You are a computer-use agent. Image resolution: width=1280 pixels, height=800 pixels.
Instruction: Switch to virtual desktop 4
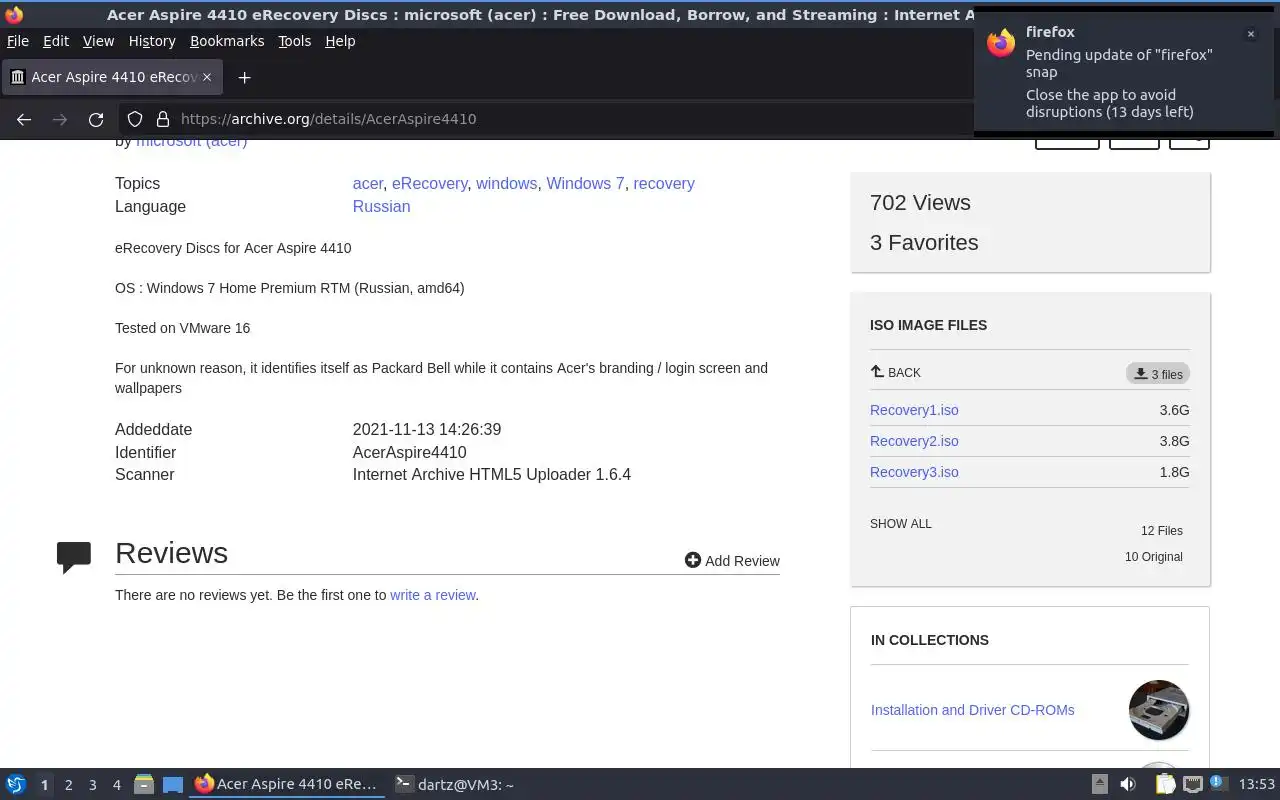tap(116, 785)
